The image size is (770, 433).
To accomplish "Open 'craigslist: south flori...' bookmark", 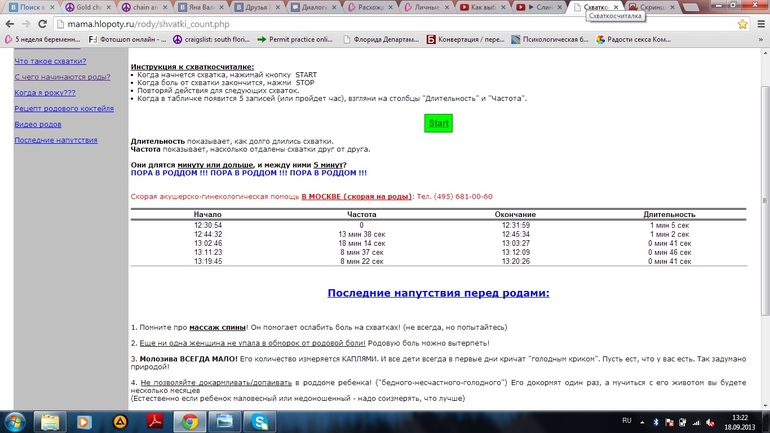I will click(x=212, y=39).
